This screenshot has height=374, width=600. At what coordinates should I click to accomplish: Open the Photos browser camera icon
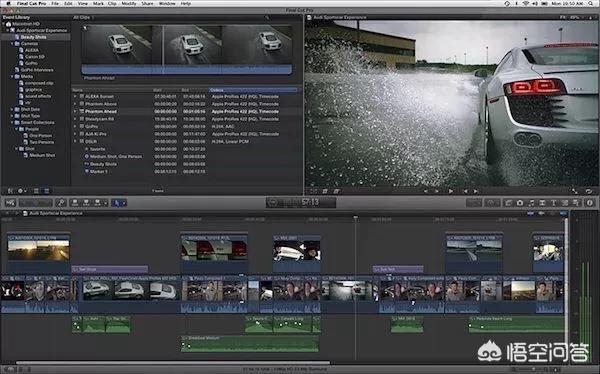click(x=519, y=203)
